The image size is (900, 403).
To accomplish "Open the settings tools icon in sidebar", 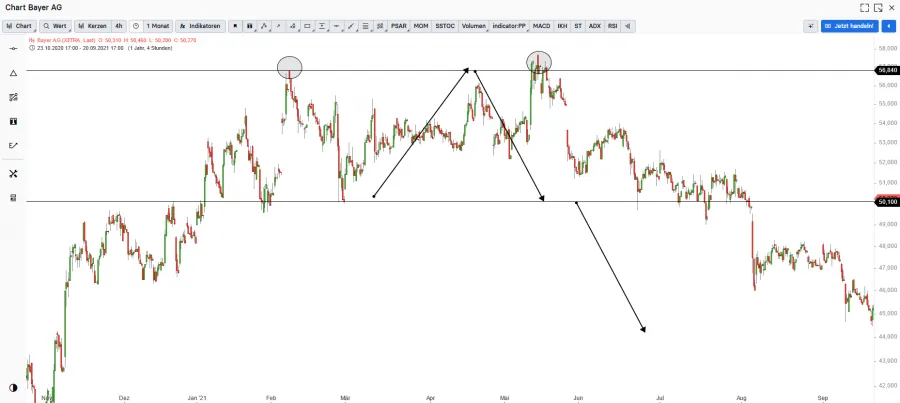I will click(13, 173).
